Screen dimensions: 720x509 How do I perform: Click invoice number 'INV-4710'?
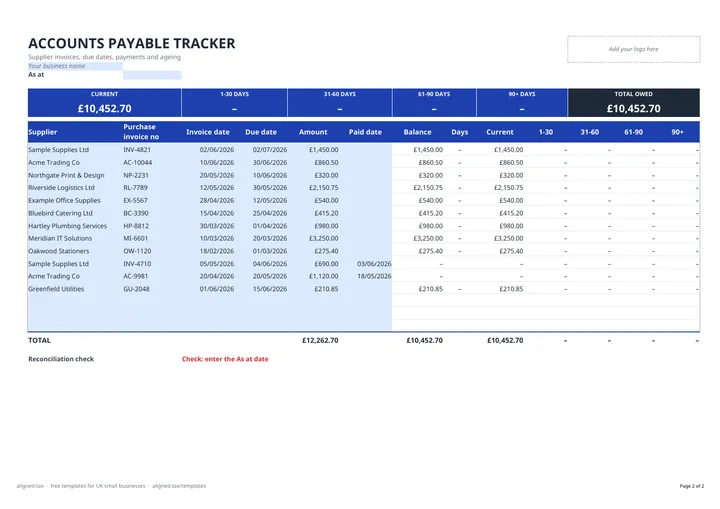pos(137,264)
